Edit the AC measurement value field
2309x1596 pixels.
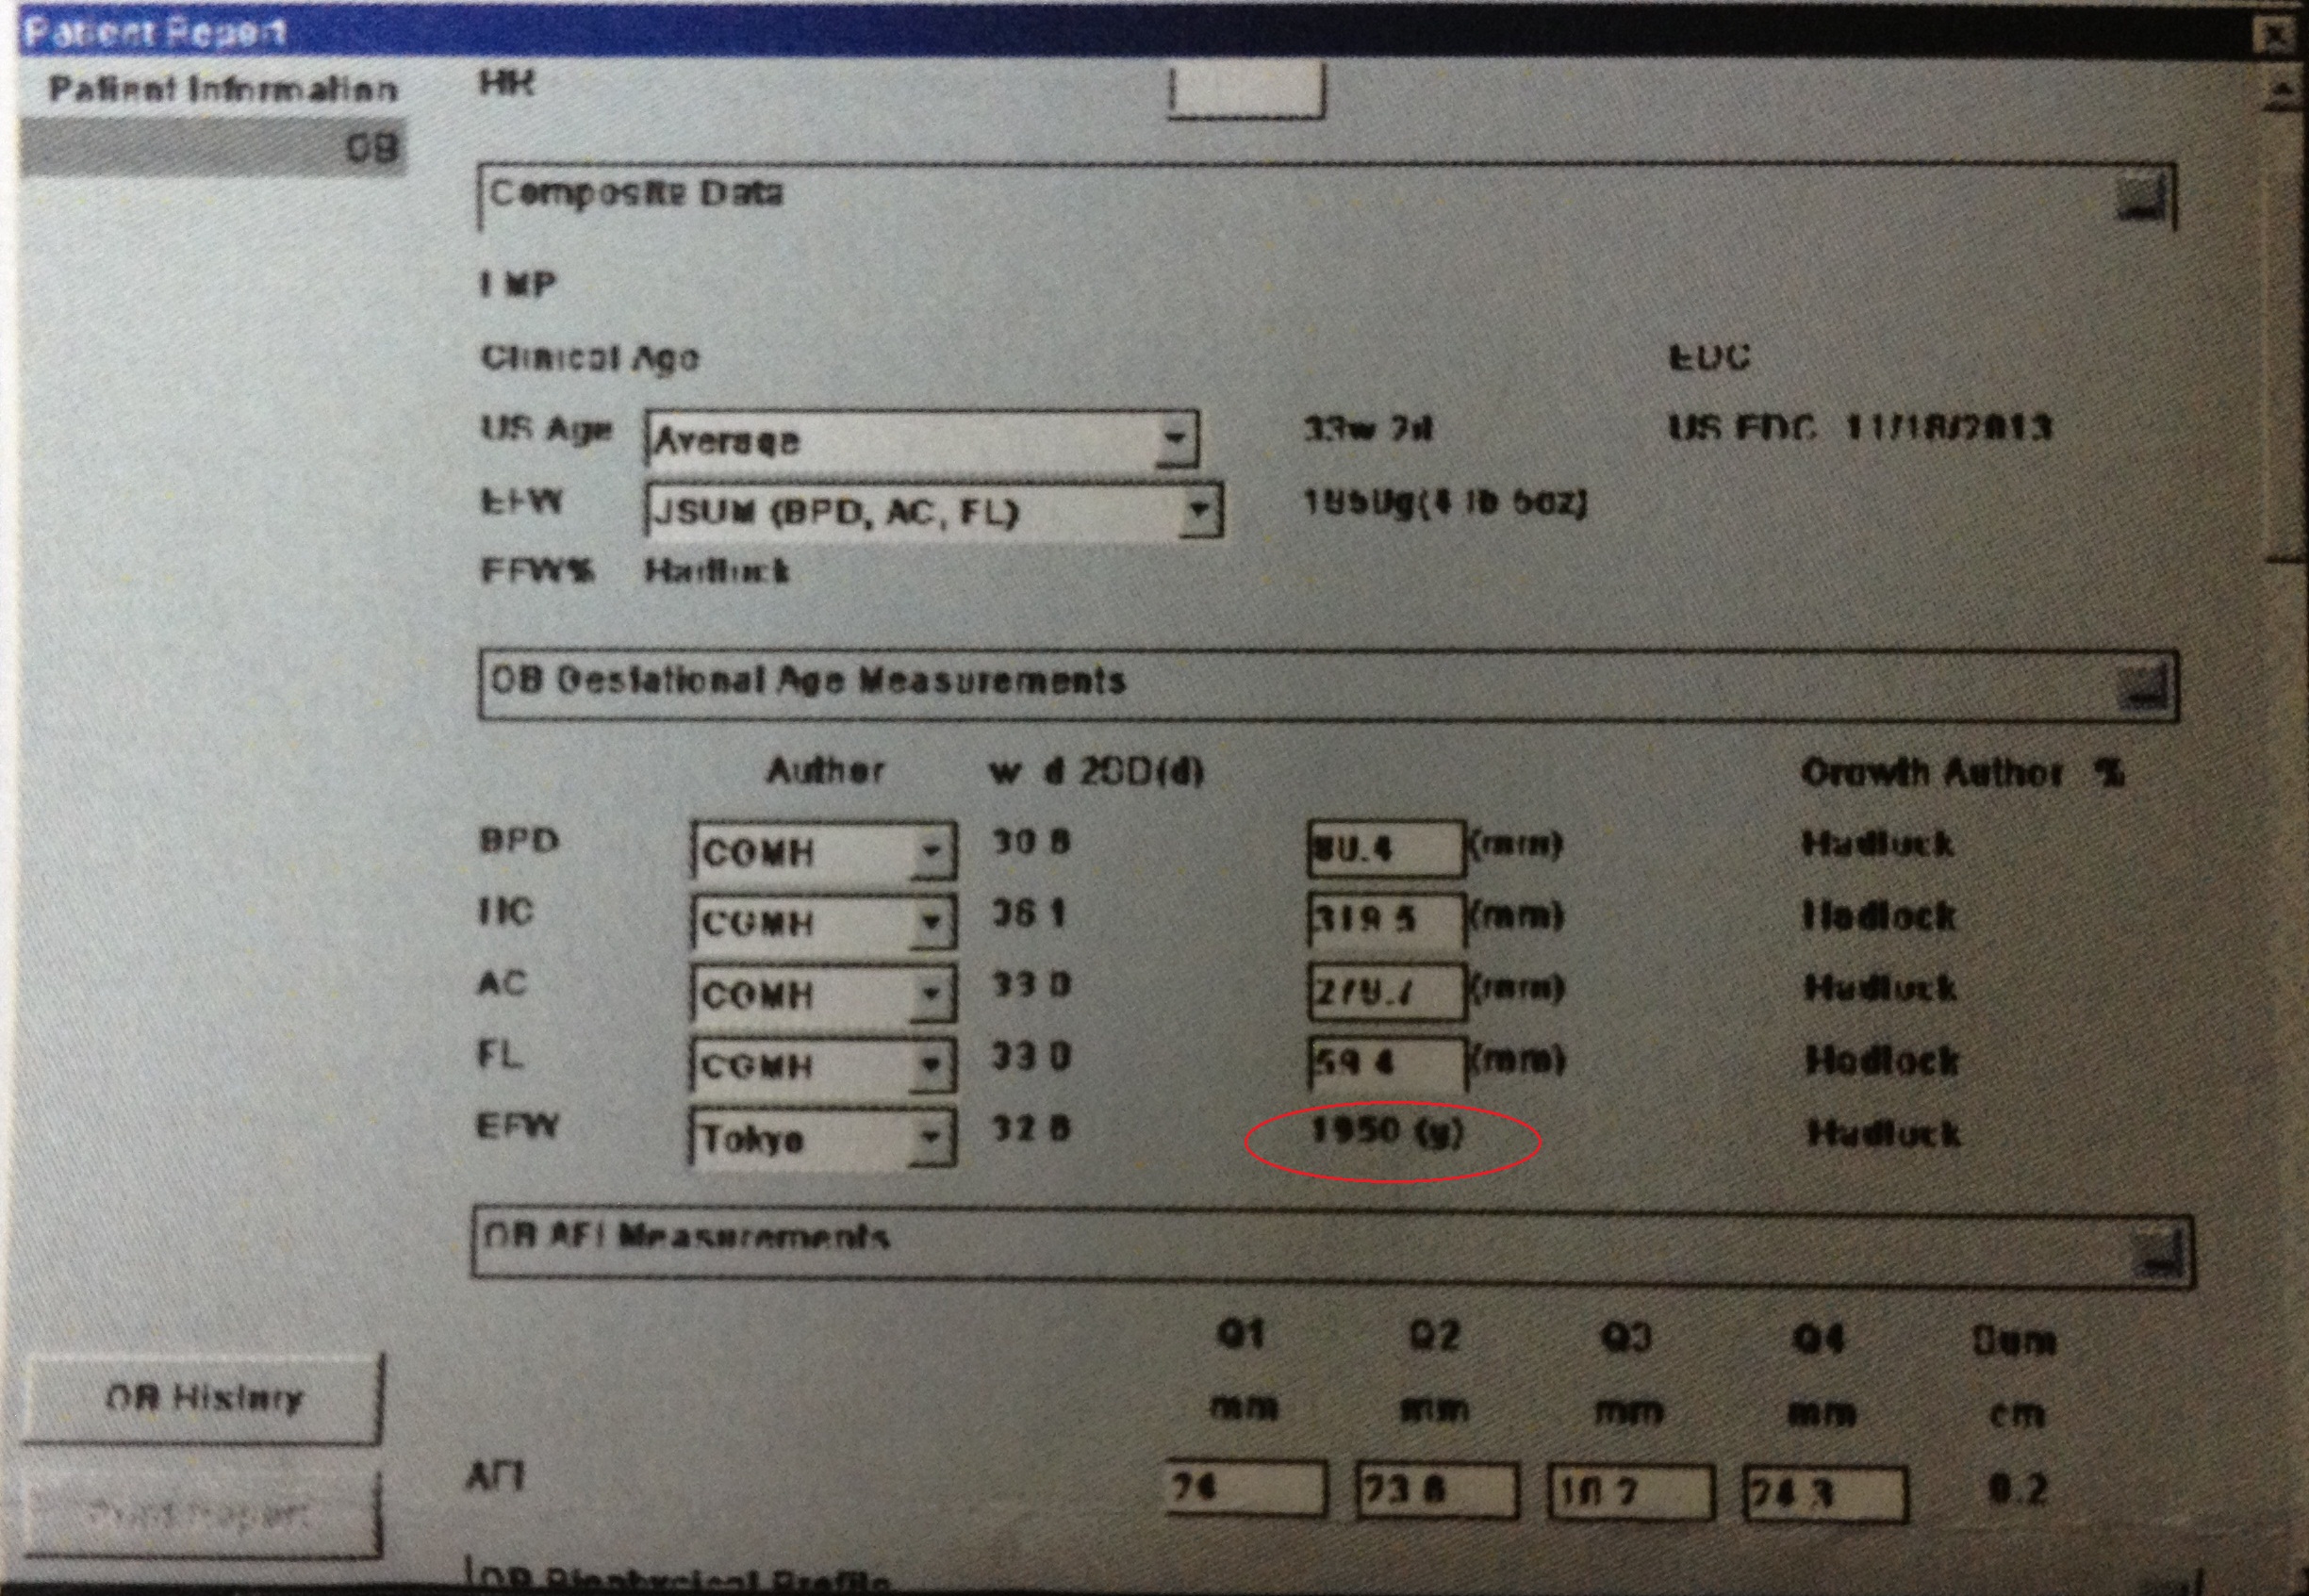pos(1386,991)
